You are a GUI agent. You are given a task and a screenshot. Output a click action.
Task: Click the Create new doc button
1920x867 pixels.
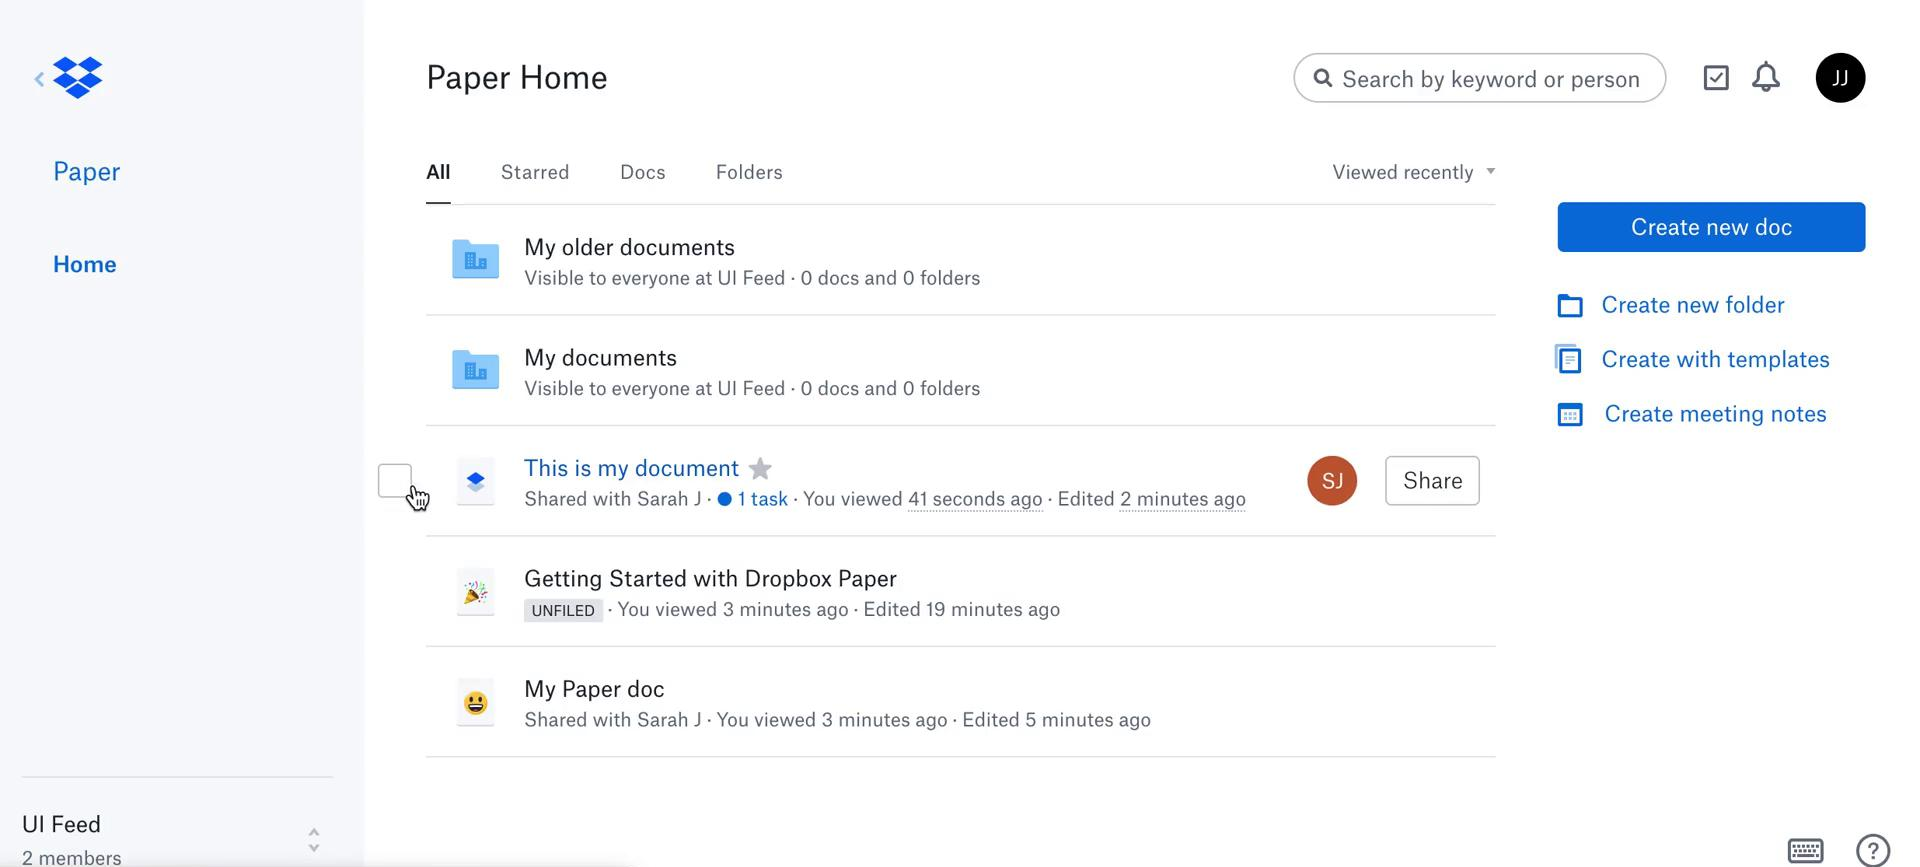[x=1711, y=227]
